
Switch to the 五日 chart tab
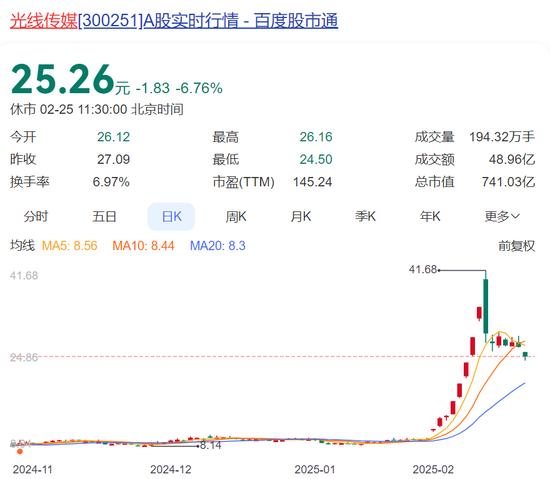tap(104, 216)
